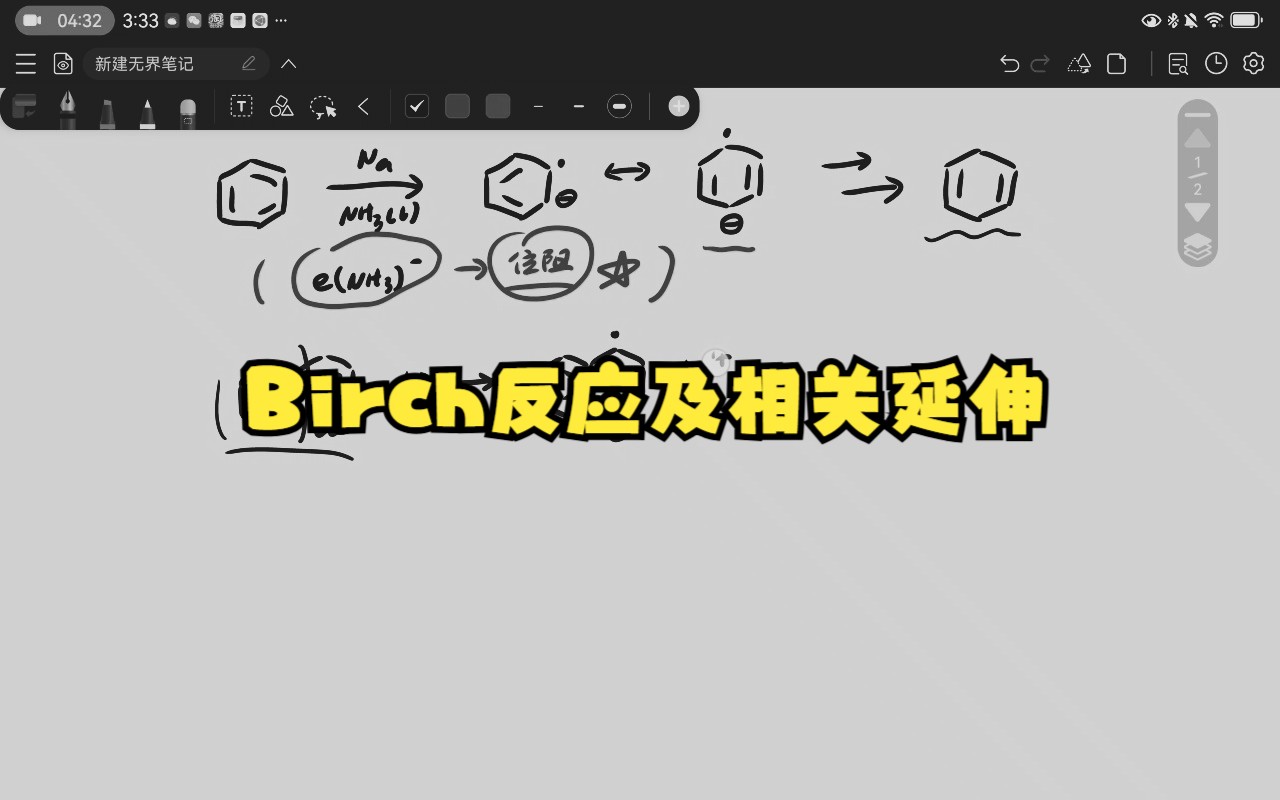Insert a text box

[241, 106]
